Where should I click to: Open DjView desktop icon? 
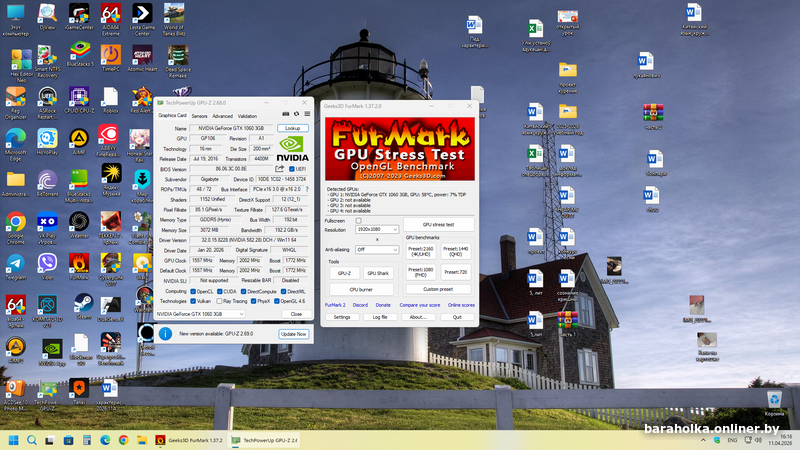47,16
